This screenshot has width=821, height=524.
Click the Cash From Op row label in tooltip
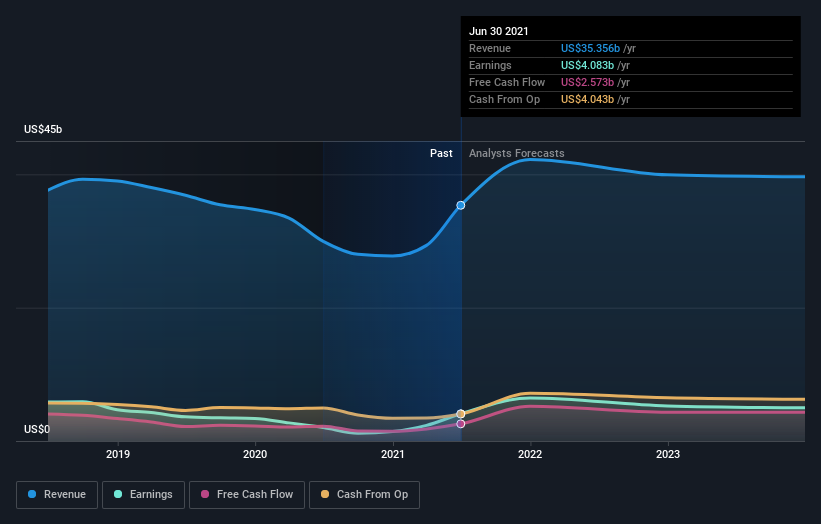[x=504, y=99]
